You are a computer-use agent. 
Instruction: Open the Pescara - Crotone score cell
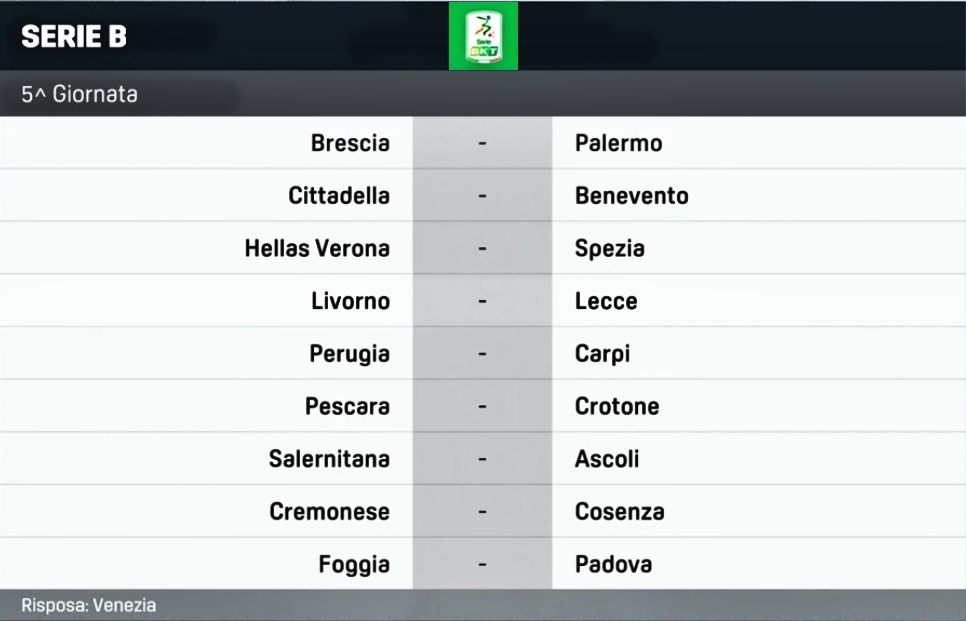[482, 406]
